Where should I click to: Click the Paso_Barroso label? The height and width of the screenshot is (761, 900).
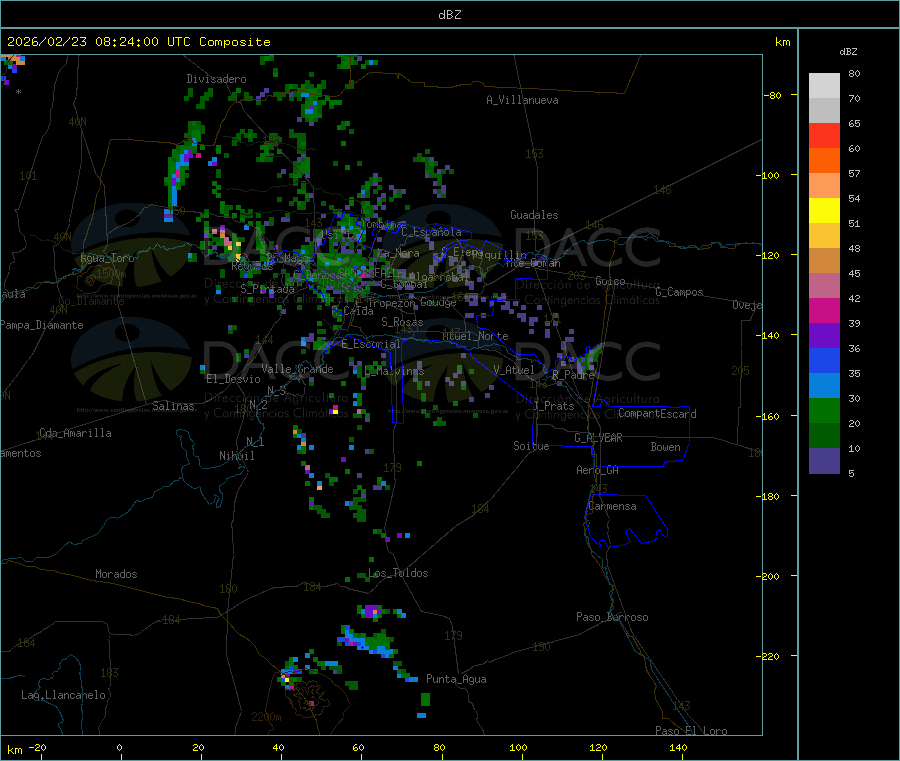[612, 617]
